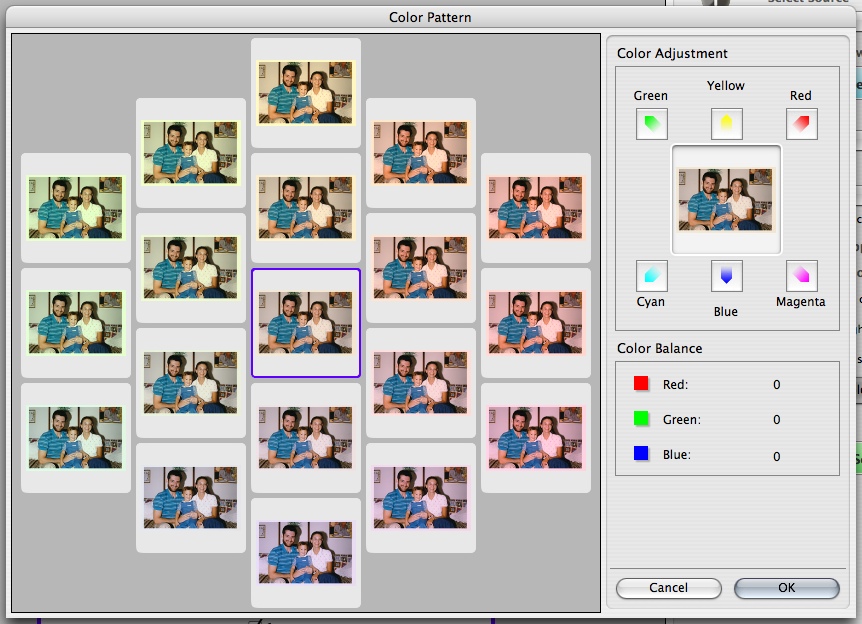862x624 pixels.
Task: Select the bottom center blue-tinted thumbnail
Action: pyautogui.click(x=306, y=553)
